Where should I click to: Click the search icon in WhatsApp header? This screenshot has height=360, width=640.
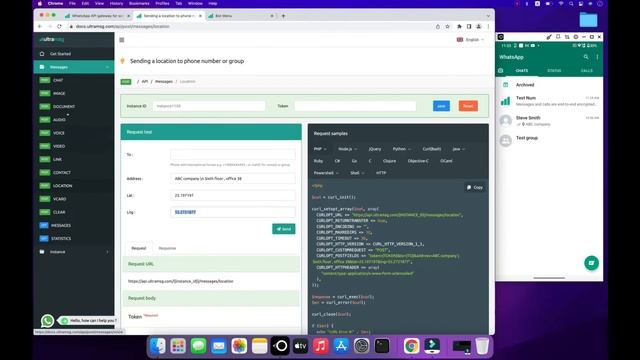pyautogui.click(x=586, y=57)
